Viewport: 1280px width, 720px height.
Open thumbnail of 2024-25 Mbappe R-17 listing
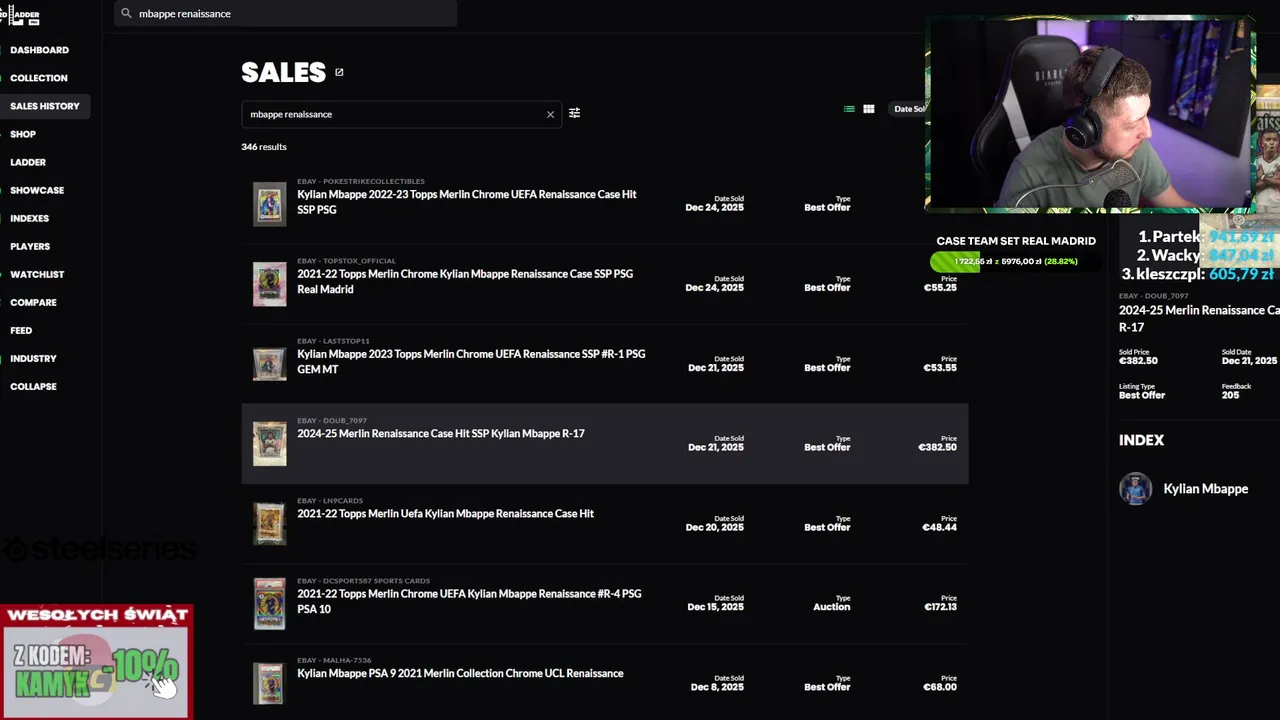point(269,444)
